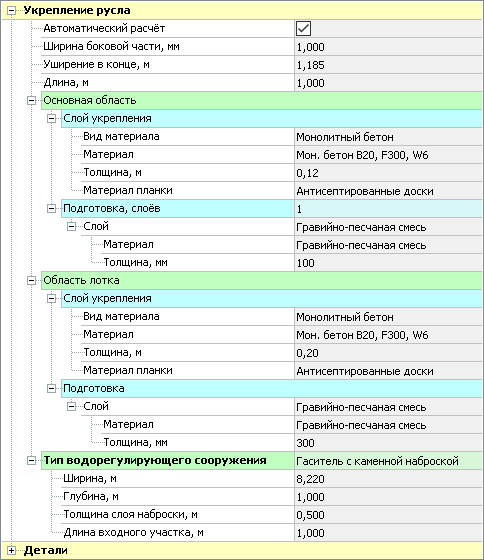Viewport: 484px width, 560px height.
Task: Uncheck the Автоматический расчёт checkbox
Action: (303, 29)
